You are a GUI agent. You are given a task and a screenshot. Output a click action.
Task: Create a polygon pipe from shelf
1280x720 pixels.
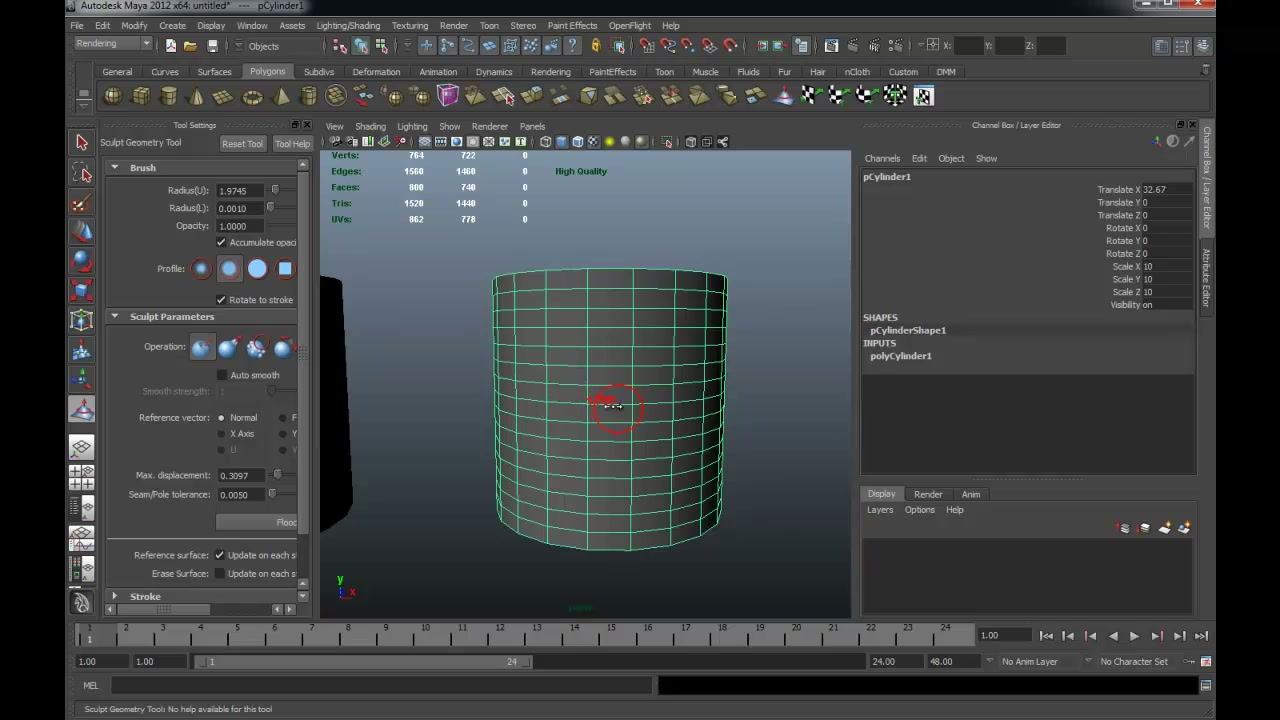click(x=308, y=96)
